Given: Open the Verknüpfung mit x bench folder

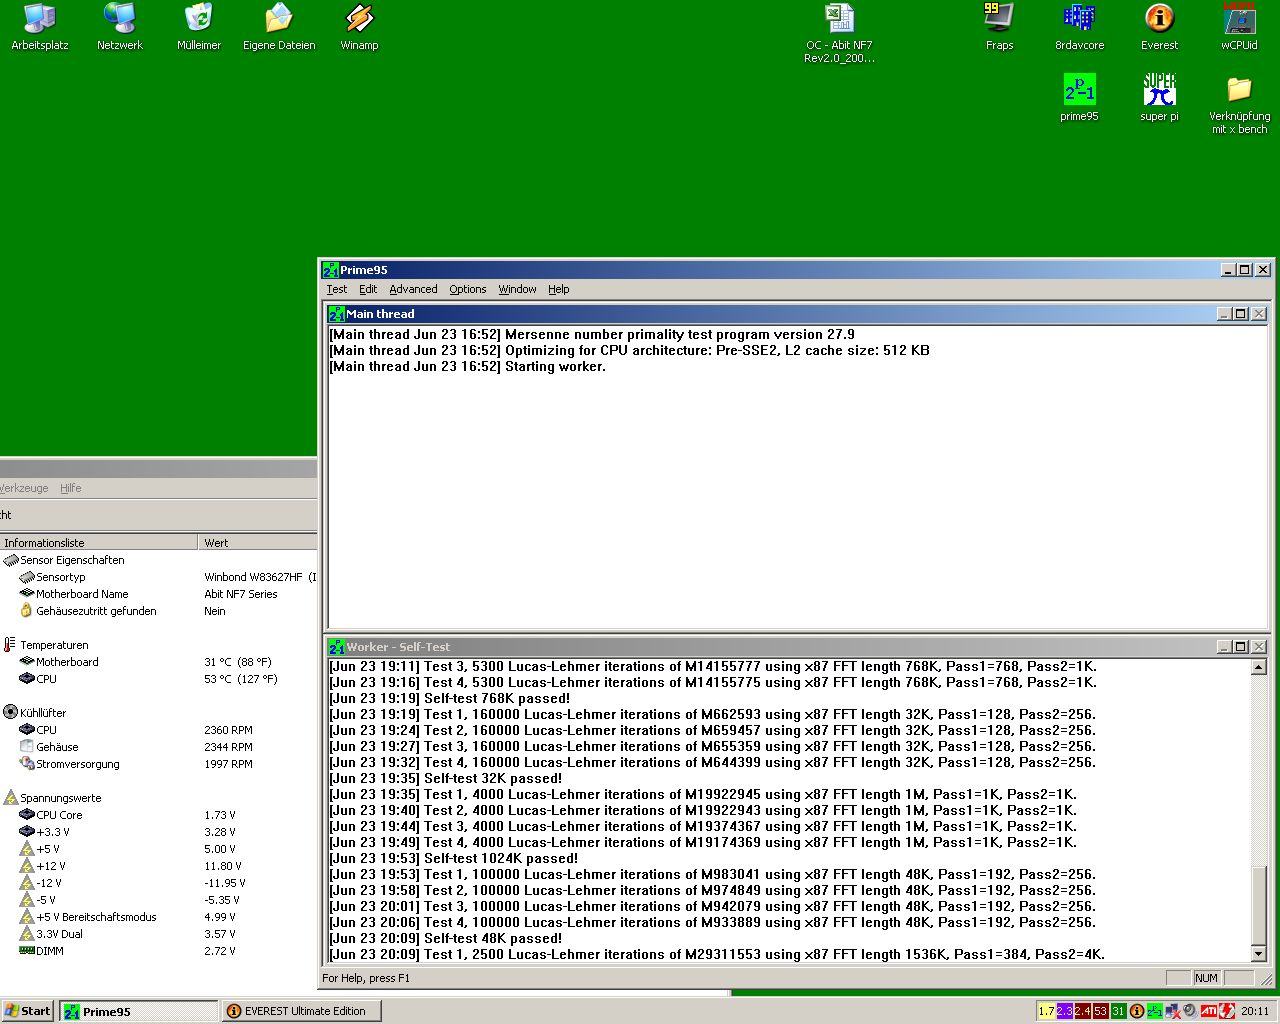Looking at the screenshot, I should point(1239,104).
